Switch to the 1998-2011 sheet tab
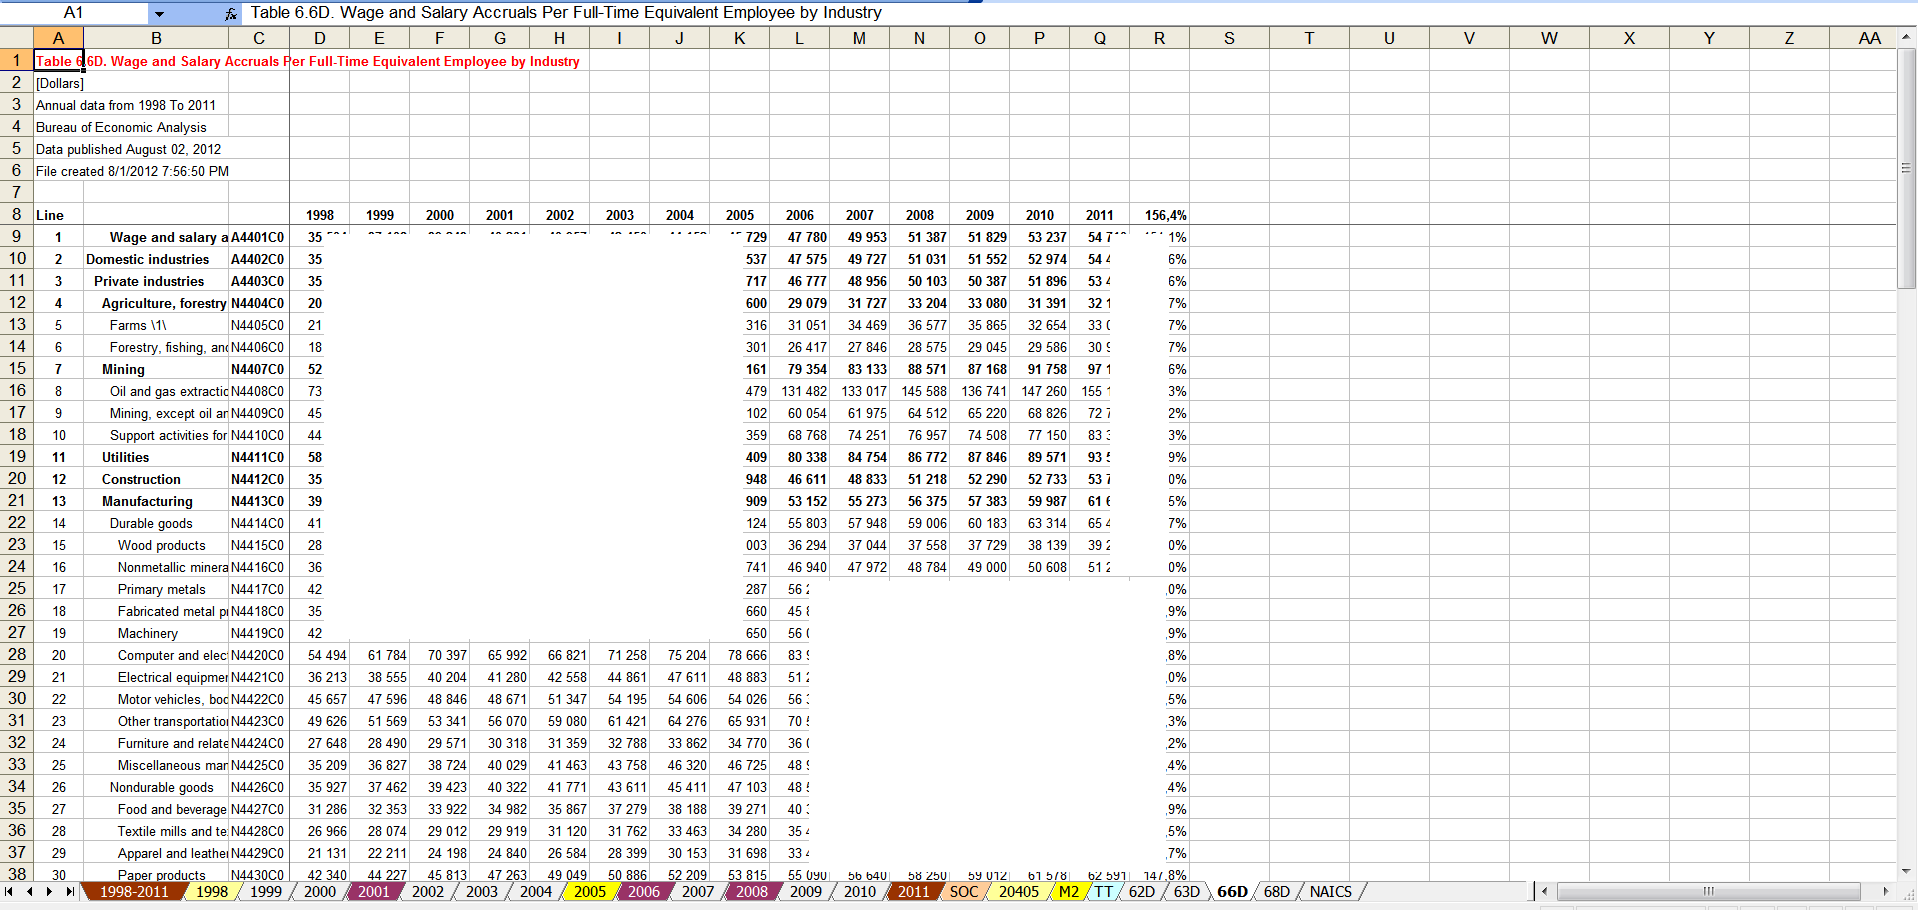1918x910 pixels. click(133, 891)
